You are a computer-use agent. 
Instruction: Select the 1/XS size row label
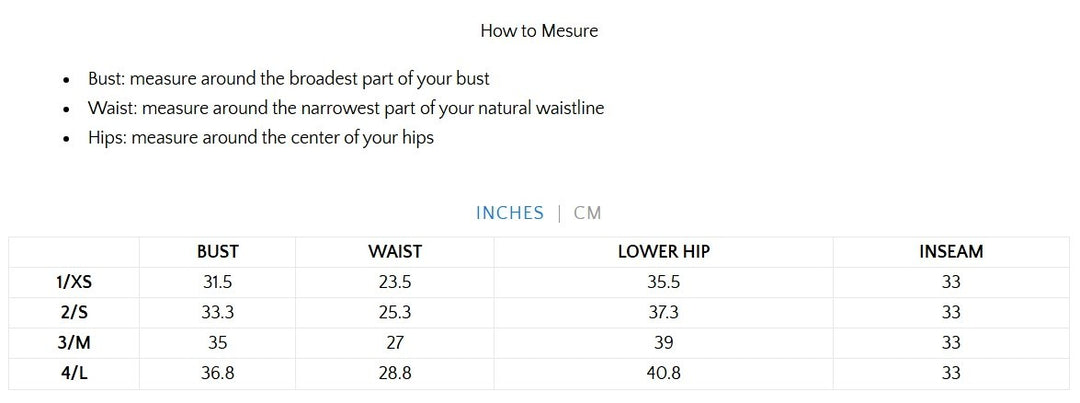click(x=74, y=283)
